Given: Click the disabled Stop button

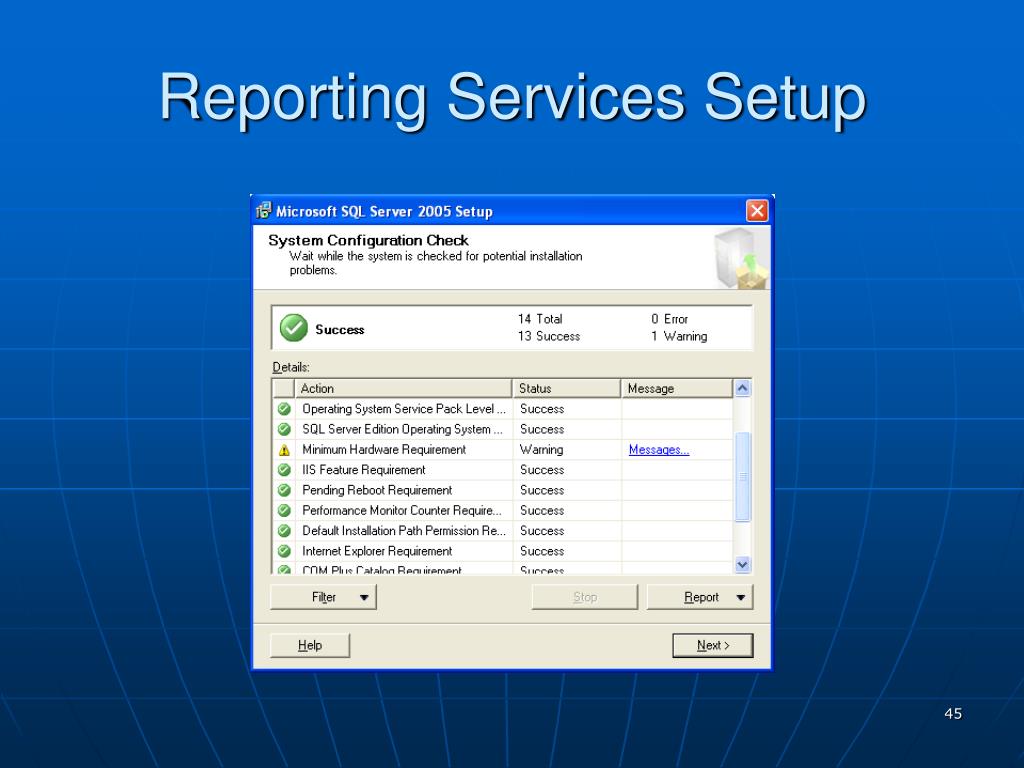Looking at the screenshot, I should point(584,597).
